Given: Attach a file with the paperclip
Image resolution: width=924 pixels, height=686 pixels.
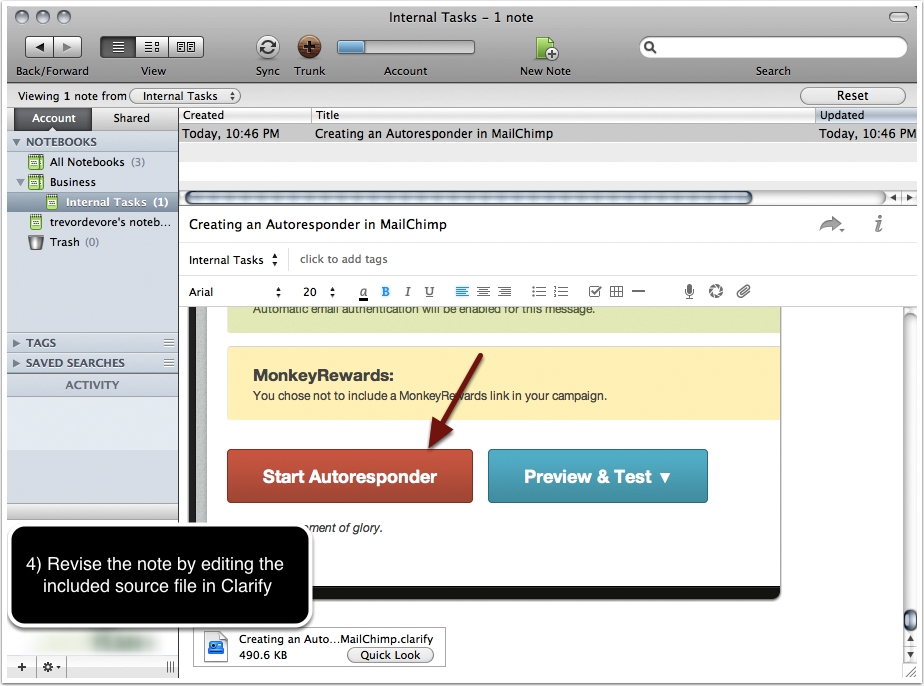Looking at the screenshot, I should 743,291.
